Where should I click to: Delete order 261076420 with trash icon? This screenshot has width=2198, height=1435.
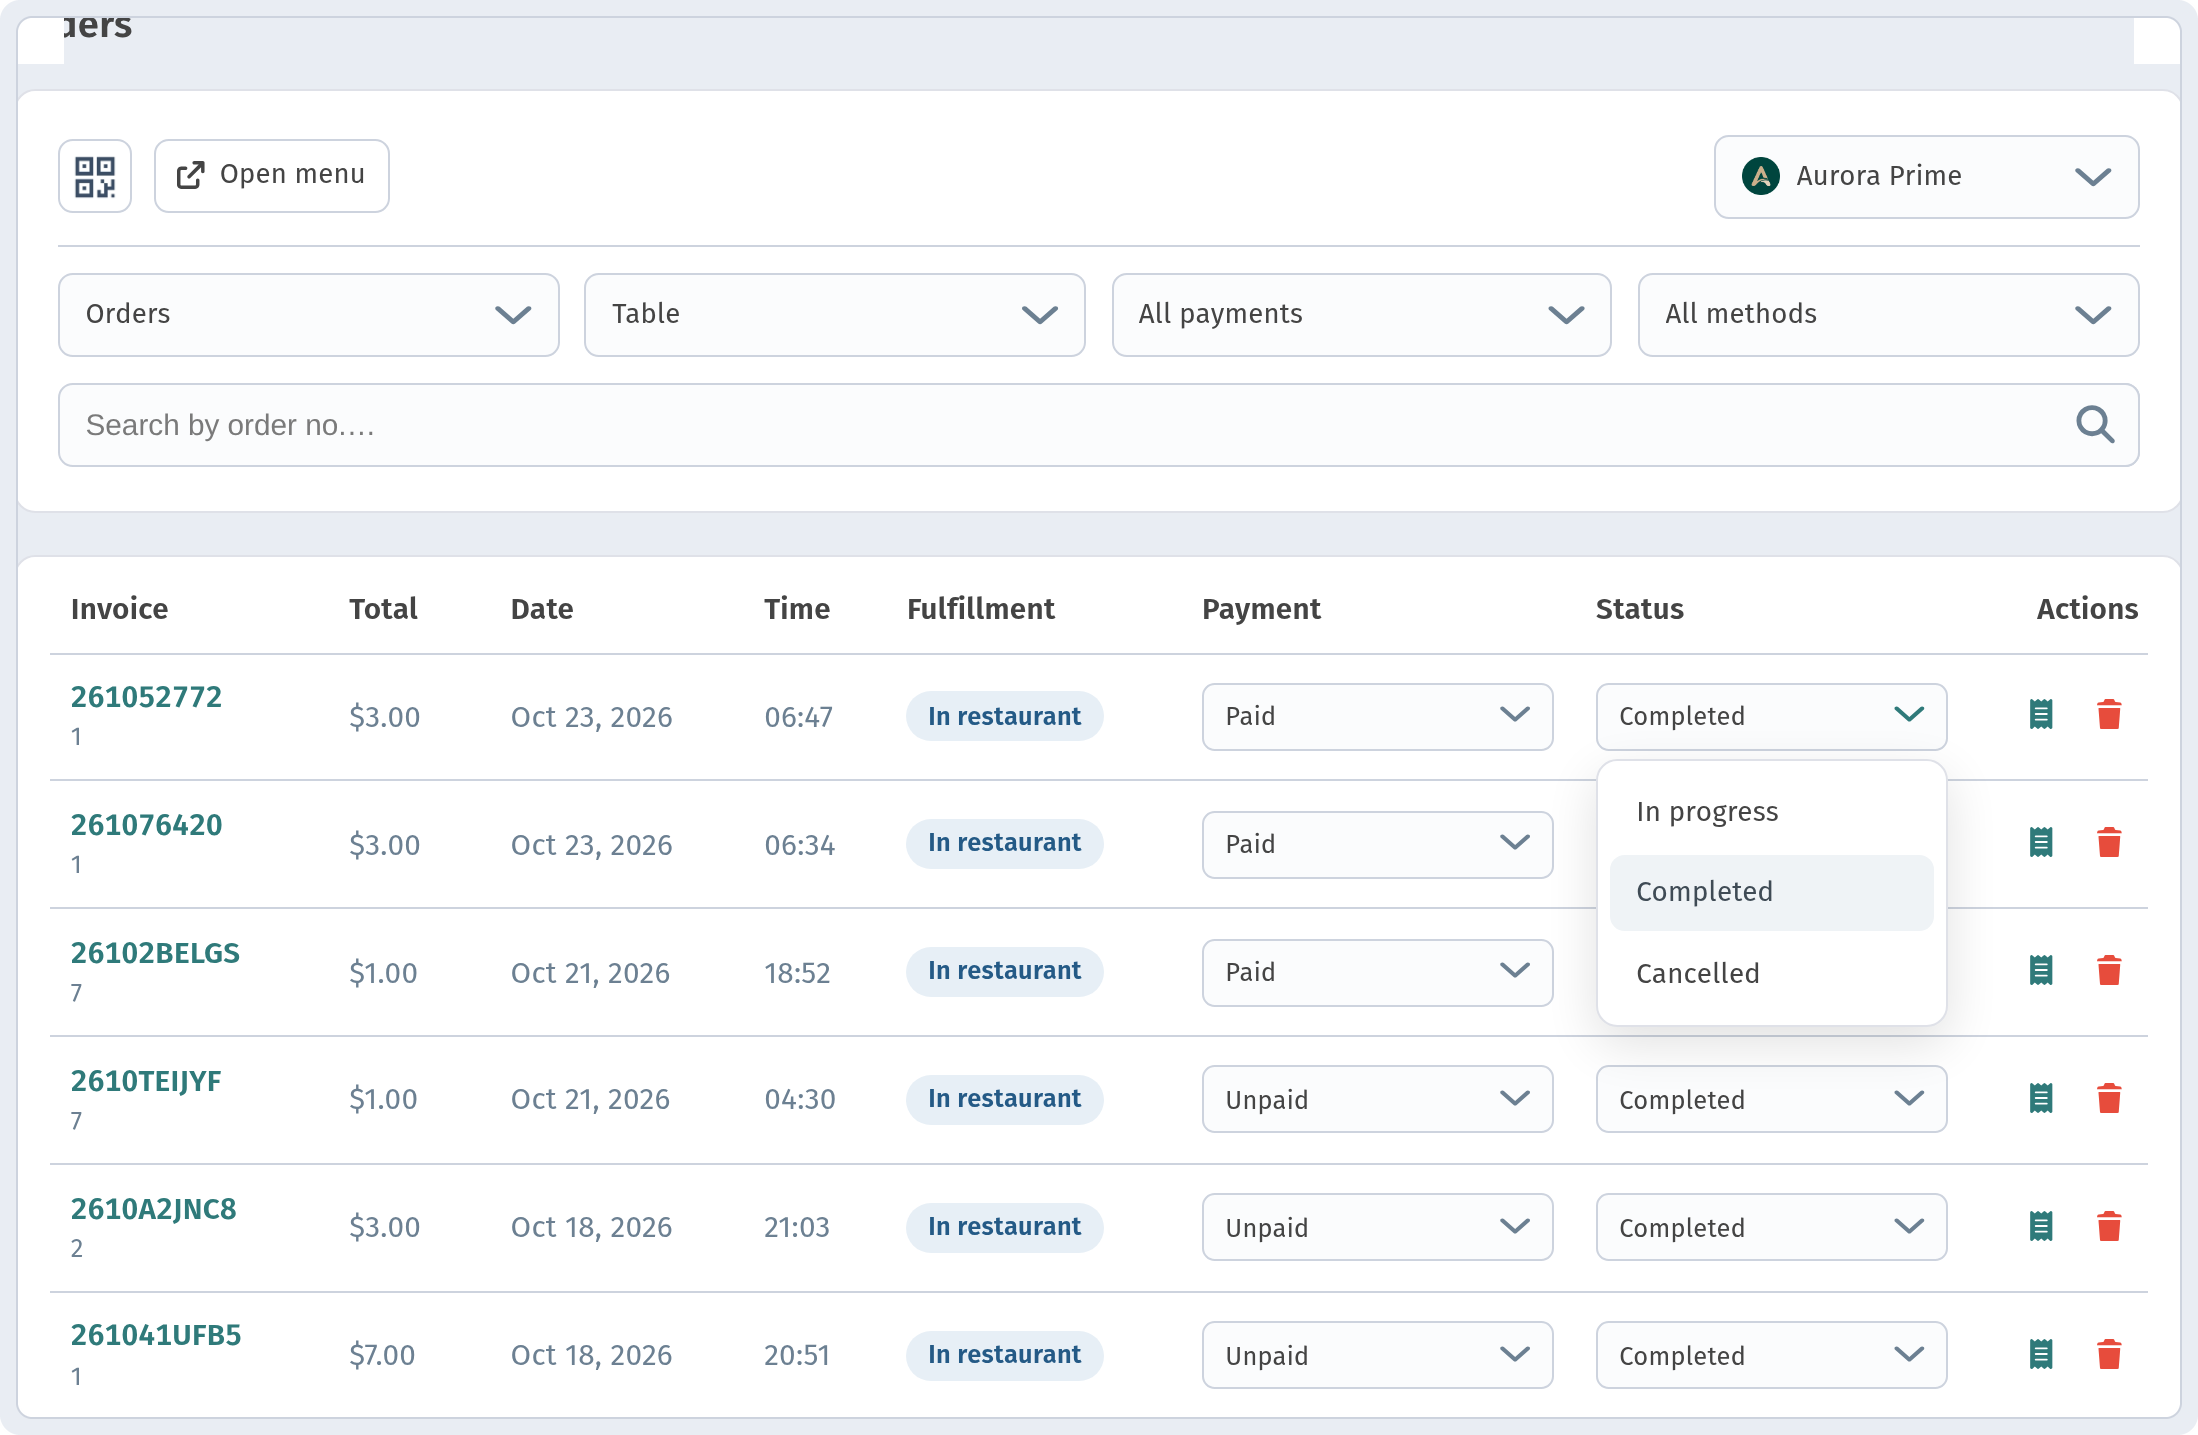point(2109,843)
